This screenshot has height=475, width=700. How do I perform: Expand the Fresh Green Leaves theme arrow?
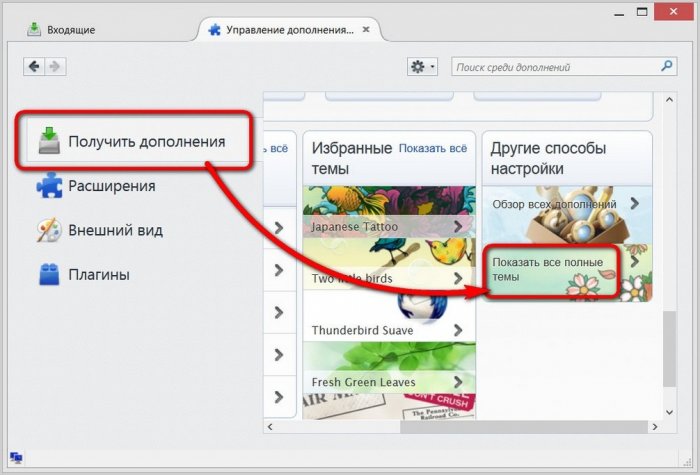458,381
